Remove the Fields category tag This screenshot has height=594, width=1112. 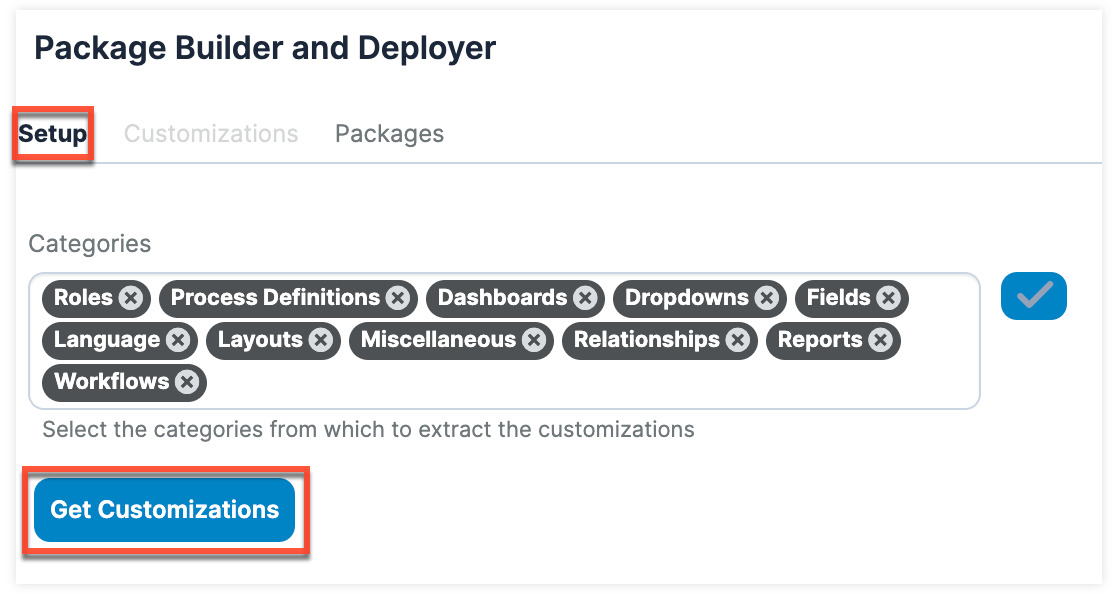click(888, 298)
